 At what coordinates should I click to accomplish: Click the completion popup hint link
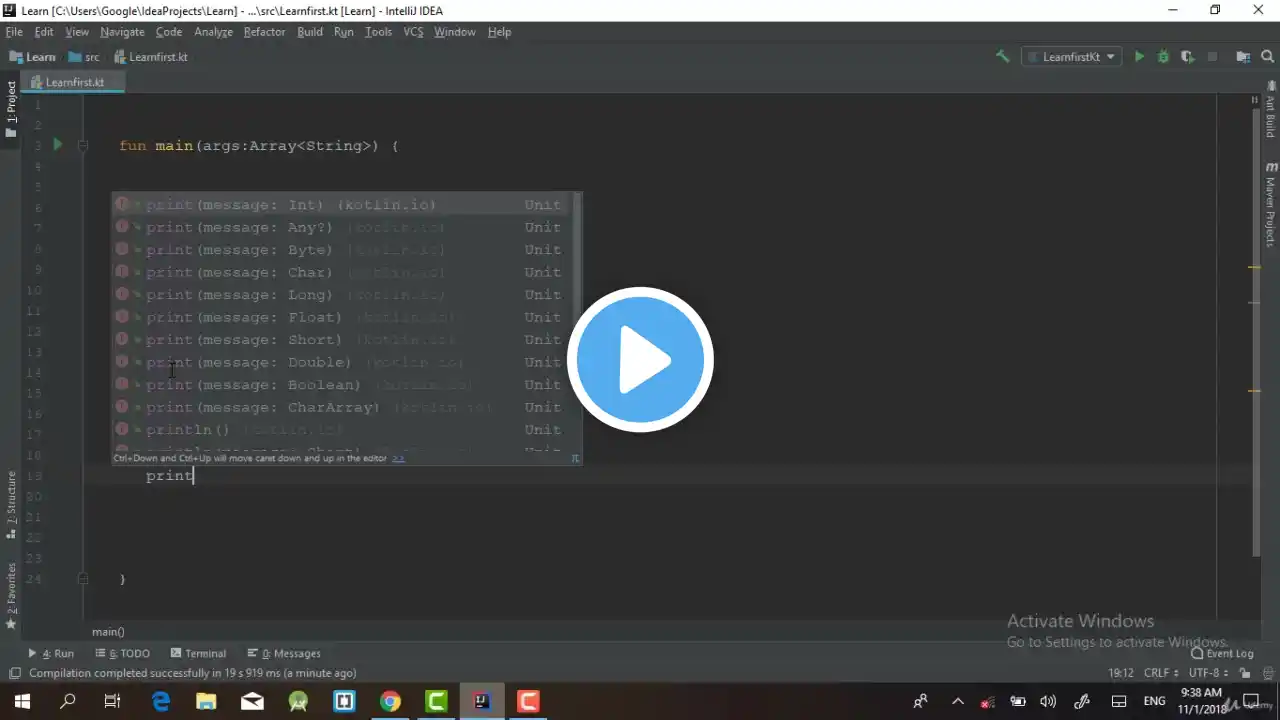click(x=398, y=458)
